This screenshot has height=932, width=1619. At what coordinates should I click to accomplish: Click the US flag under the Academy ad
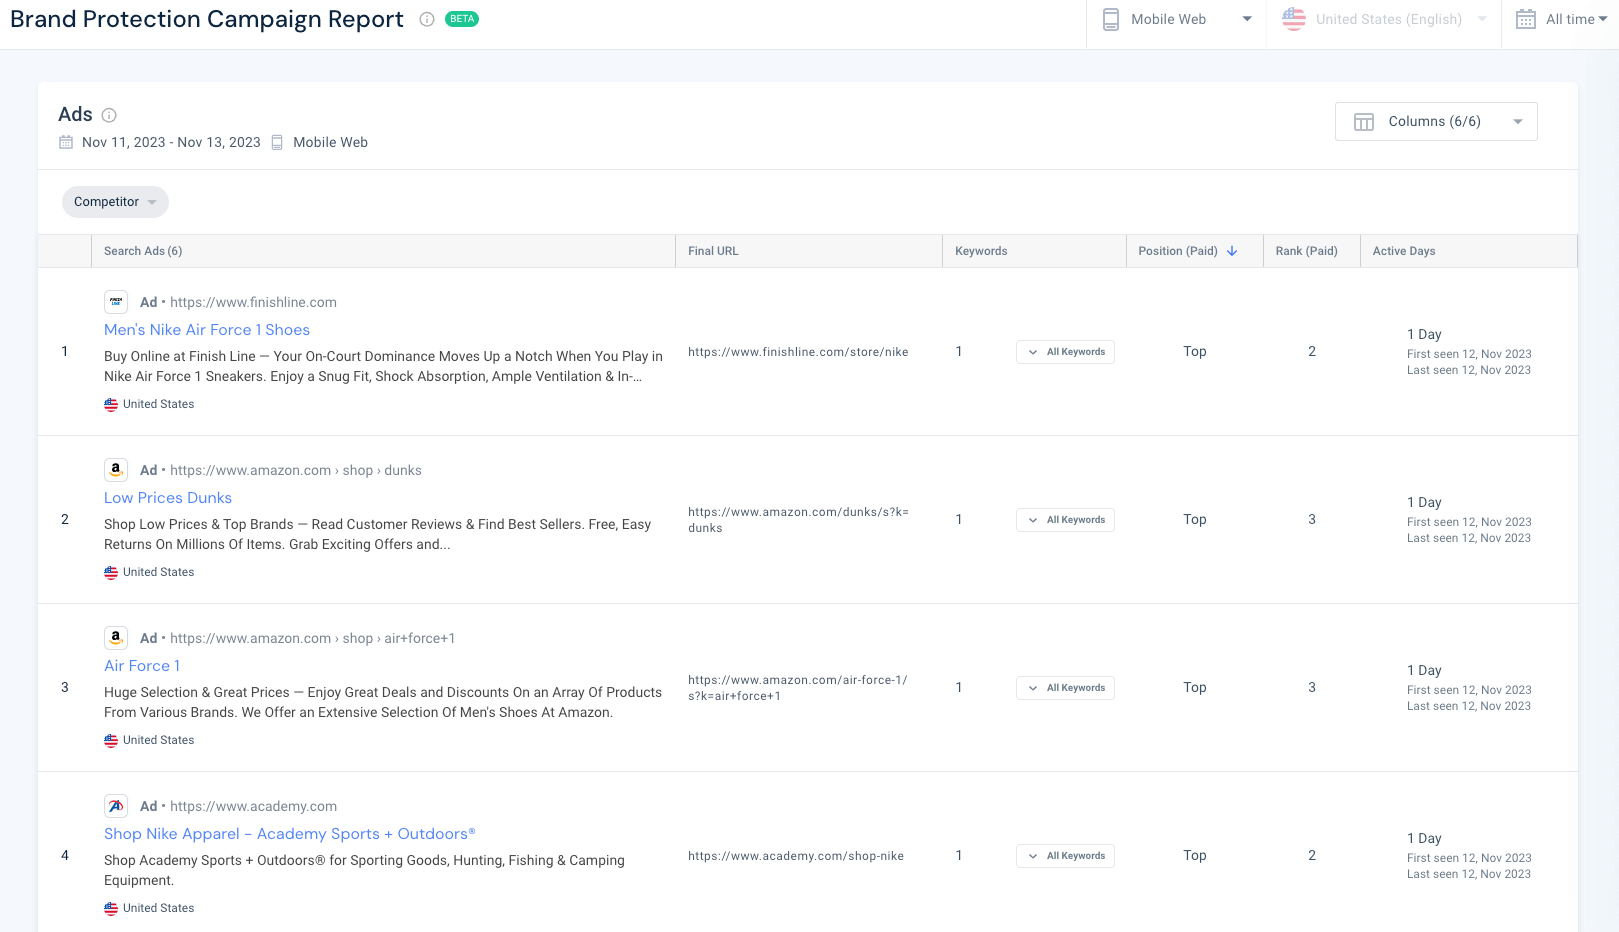point(111,909)
